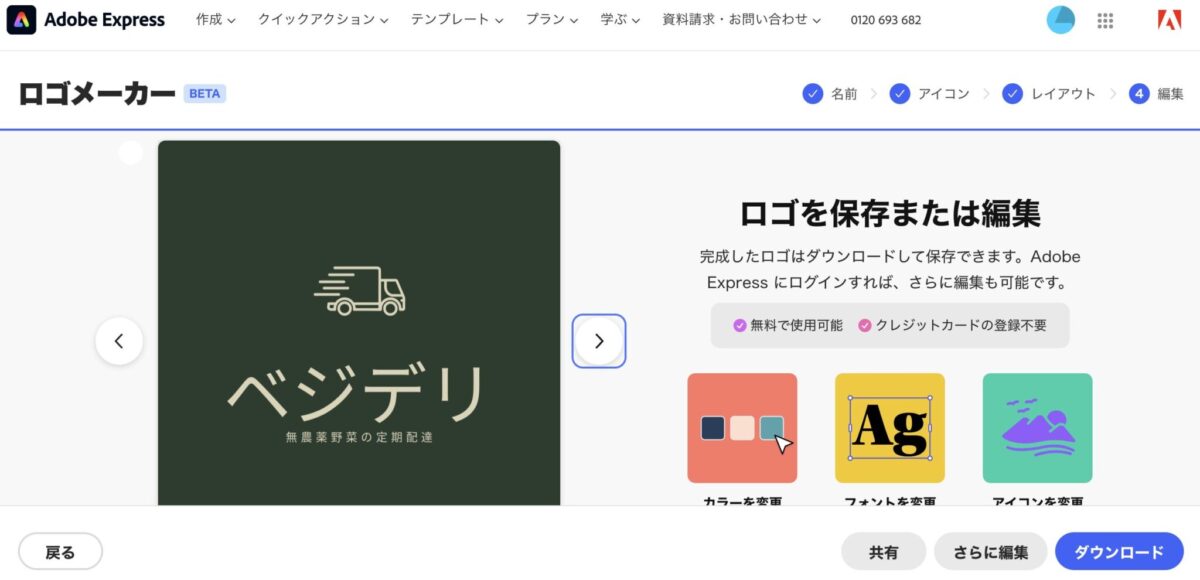Image resolution: width=1200 pixels, height=580 pixels.
Task: Open the 学ぶ menu
Action: coord(620,20)
